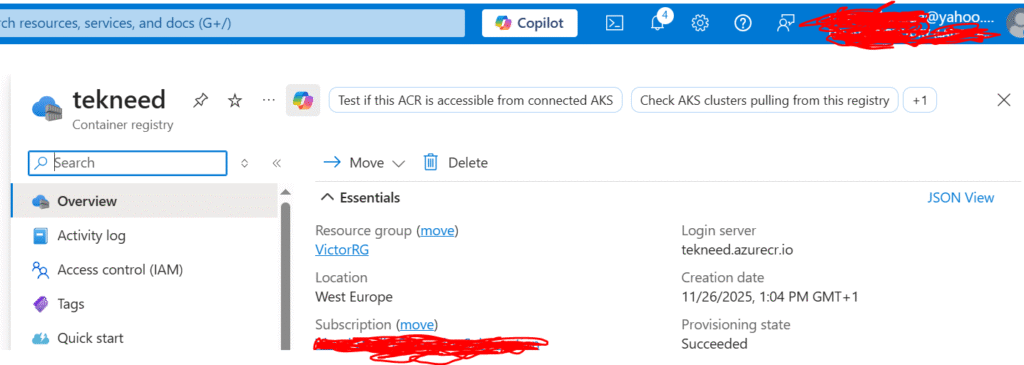
Task: Click the Quick start cloud icon
Action: coord(40,338)
